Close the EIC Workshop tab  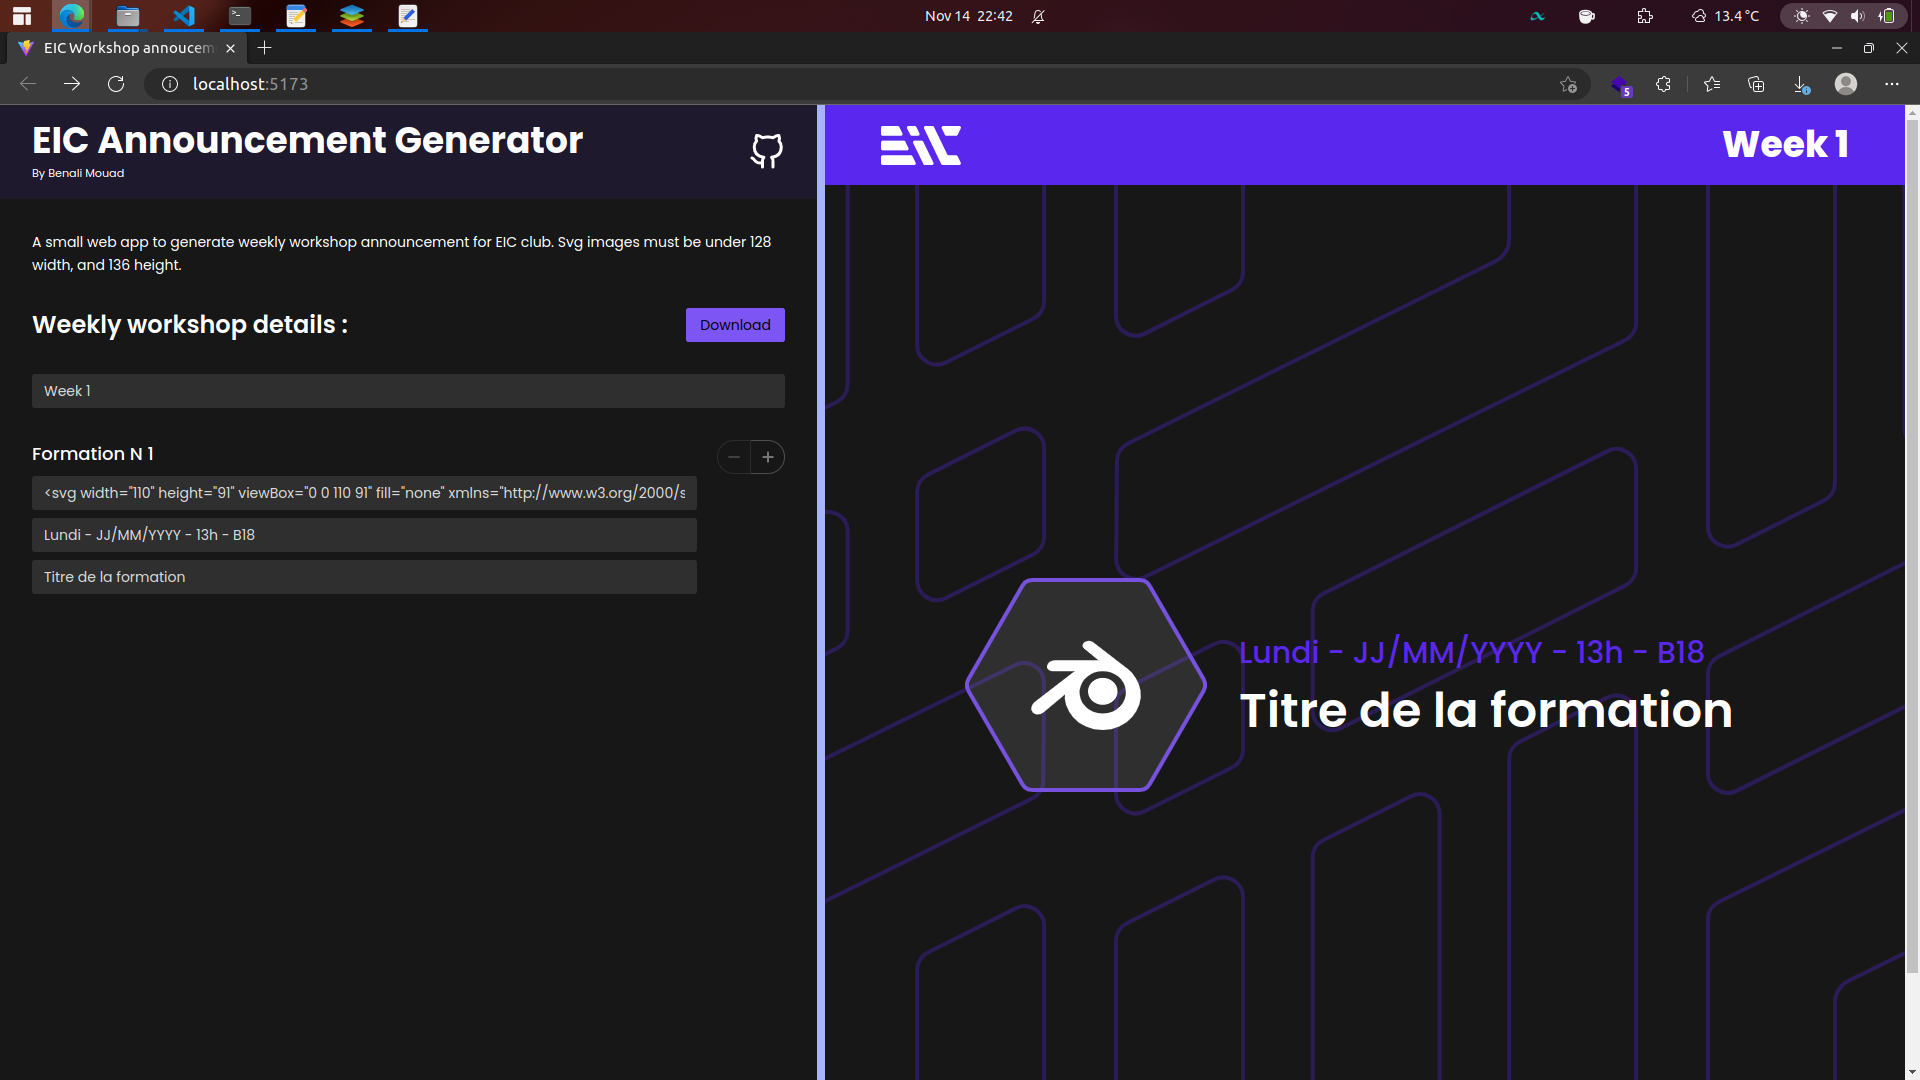(230, 48)
